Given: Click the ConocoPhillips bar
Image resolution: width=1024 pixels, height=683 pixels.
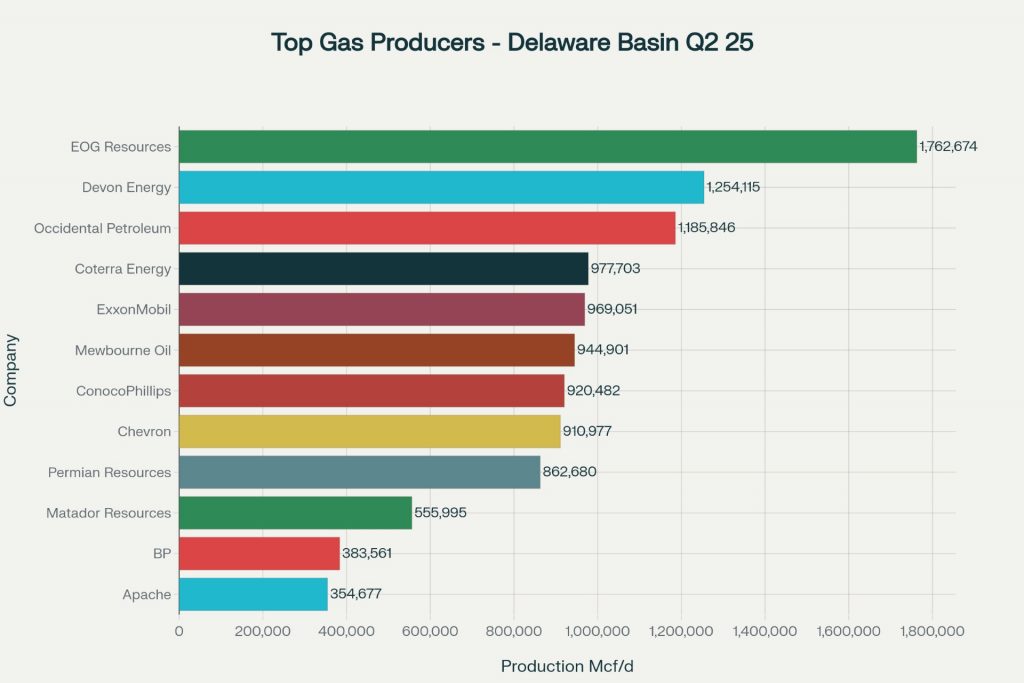Looking at the screenshot, I should tap(371, 391).
